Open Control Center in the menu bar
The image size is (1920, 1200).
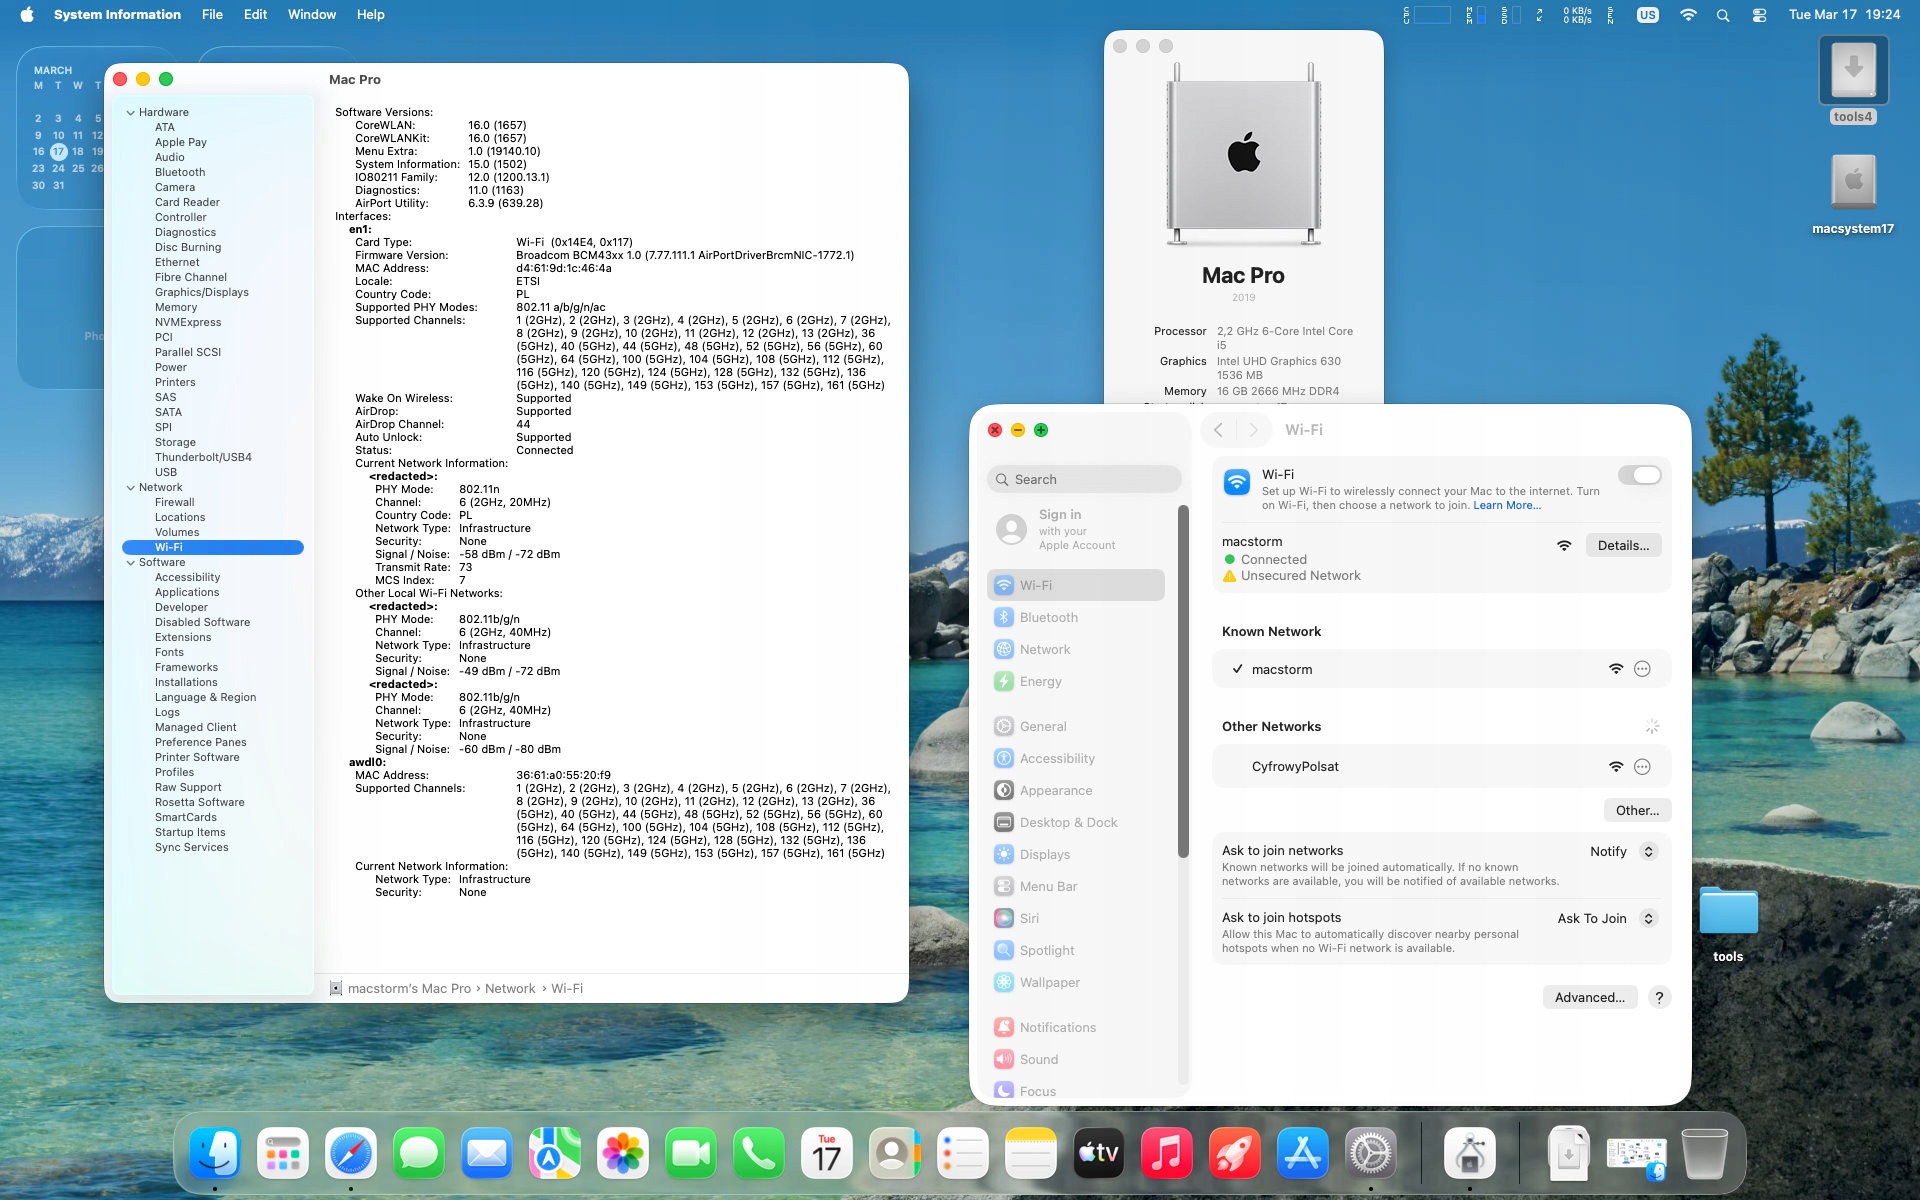1759,15
